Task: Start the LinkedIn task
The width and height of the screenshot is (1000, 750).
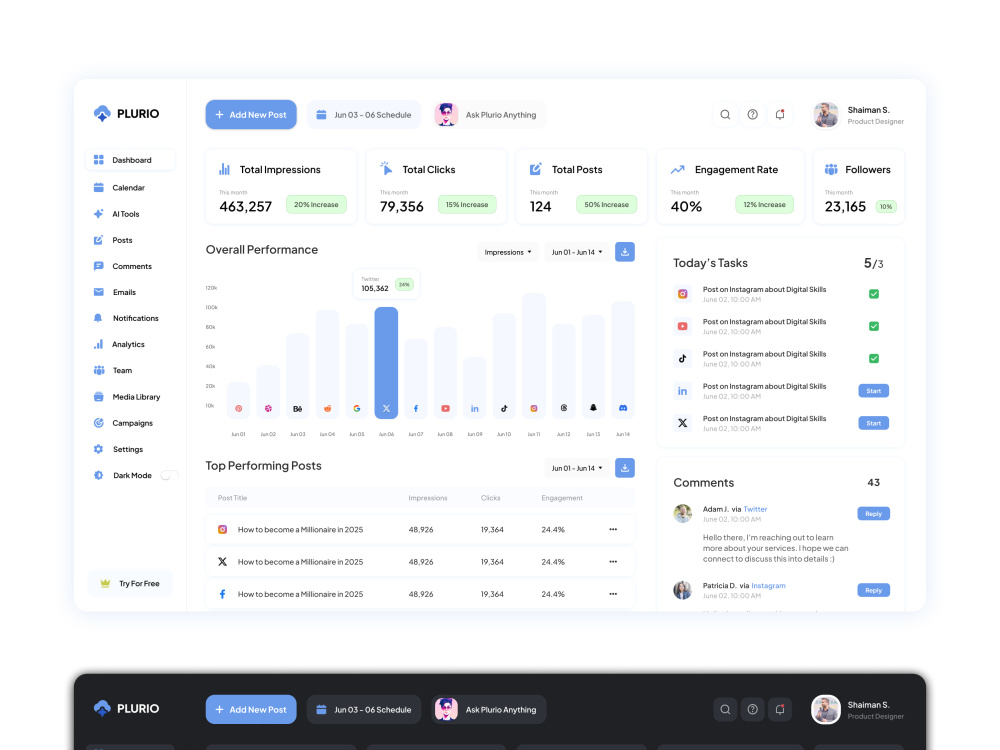Action: tap(873, 391)
